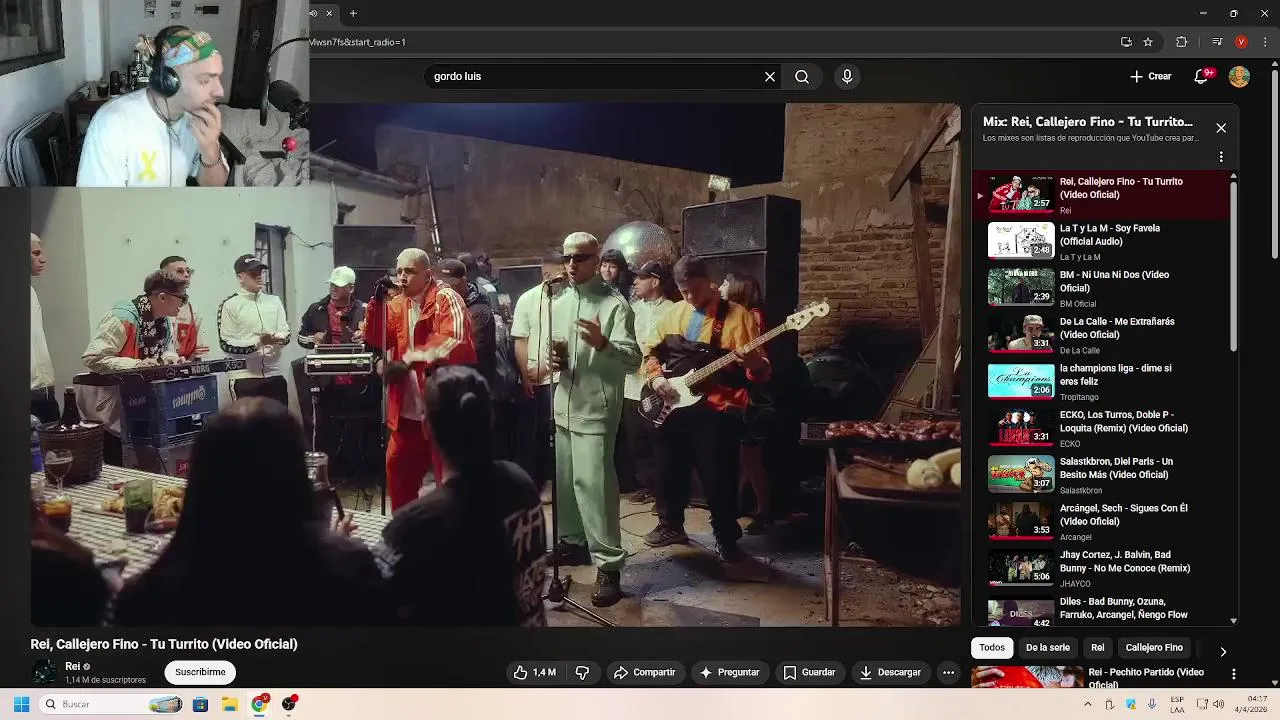Dislike the video

[x=582, y=673]
